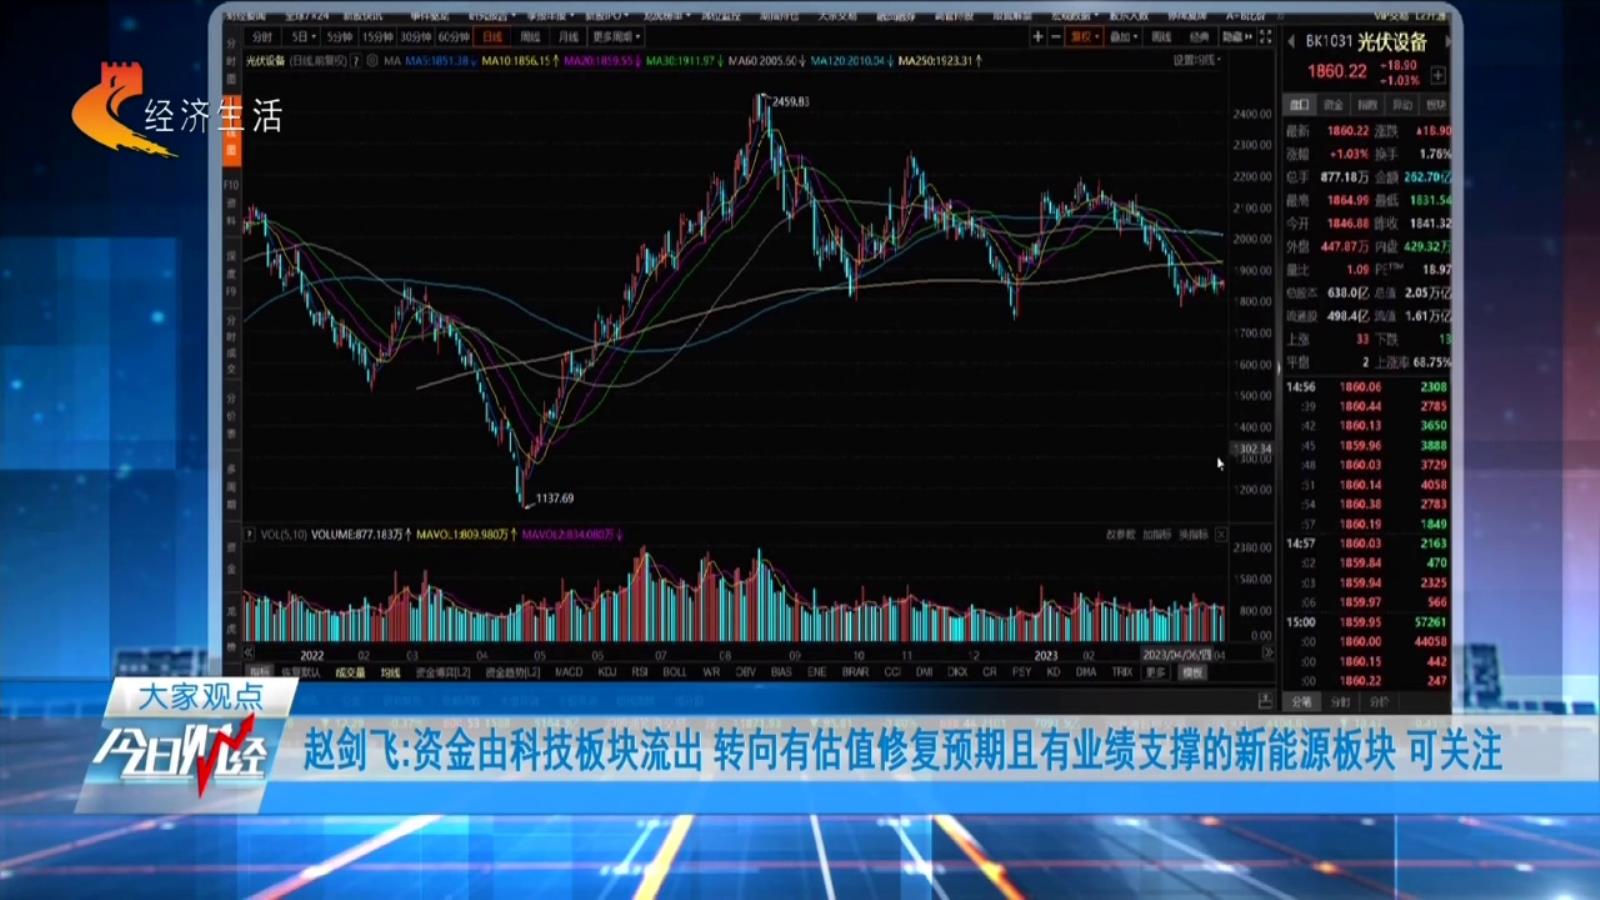
Task: Select the 资金 tab in quote panel
Action: 1333,105
